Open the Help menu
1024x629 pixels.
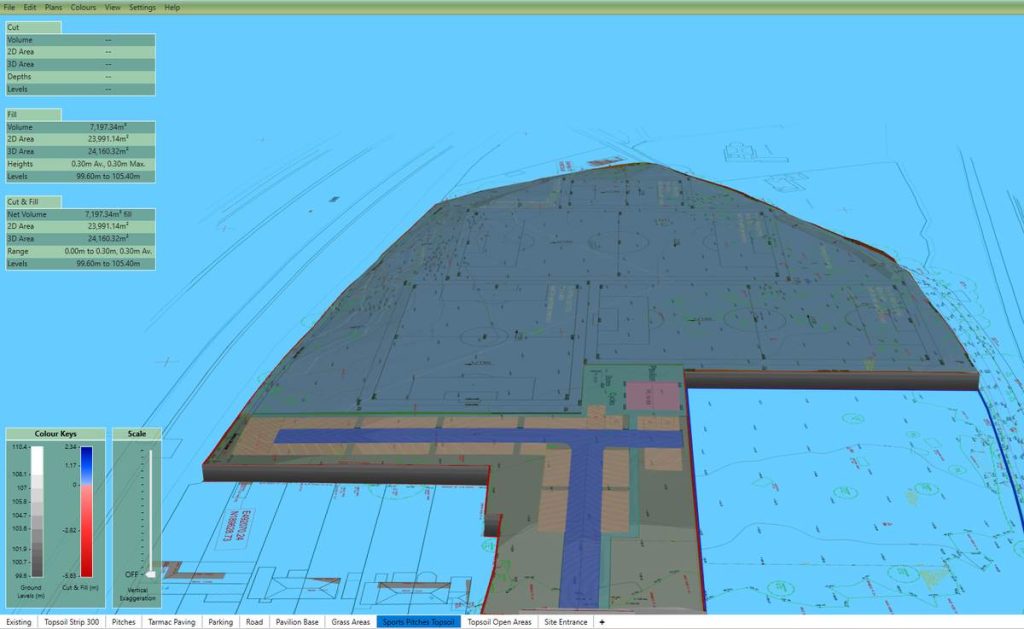pyautogui.click(x=172, y=7)
